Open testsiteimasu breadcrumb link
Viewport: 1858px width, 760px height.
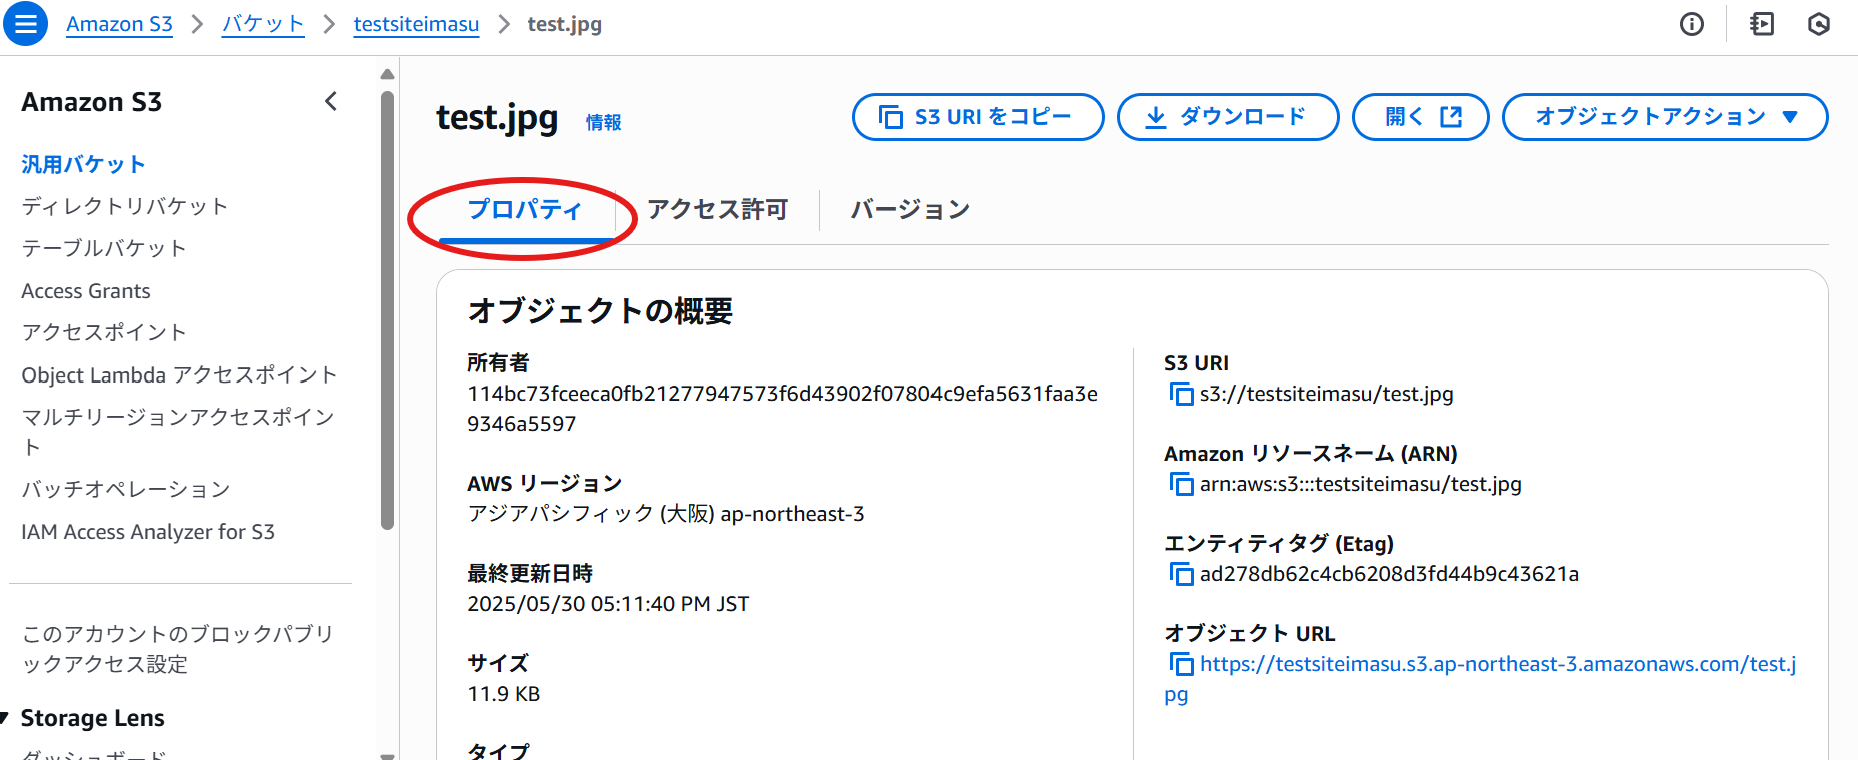pos(416,24)
